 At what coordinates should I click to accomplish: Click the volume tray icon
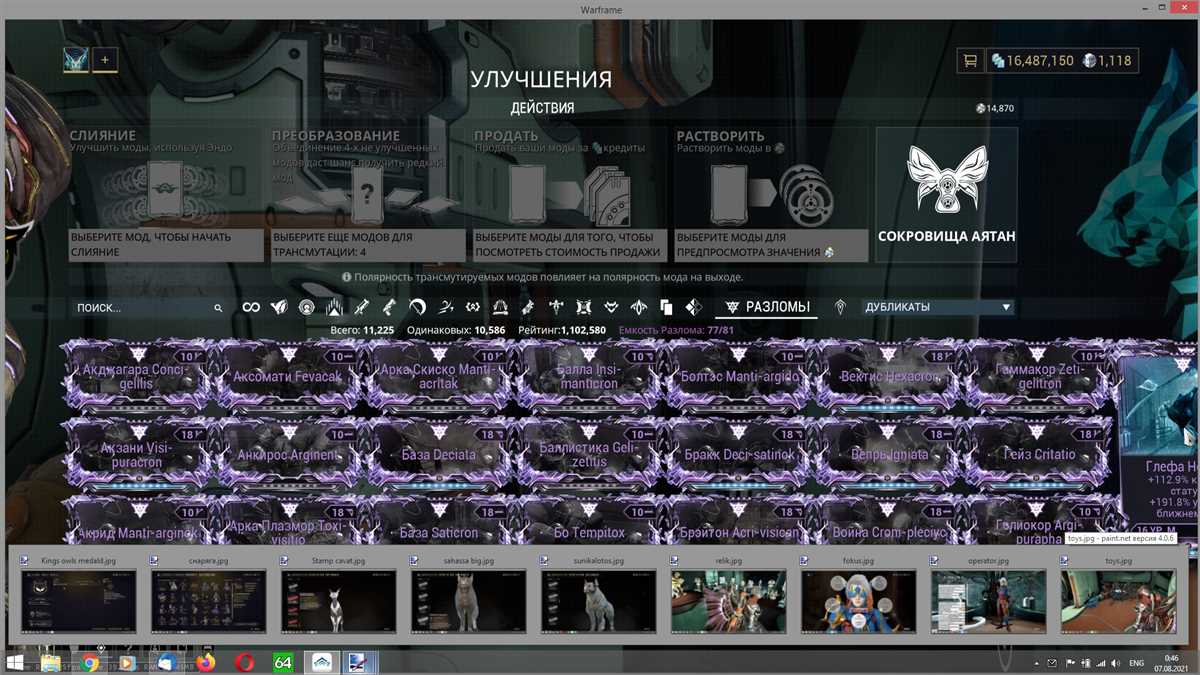point(1116,663)
